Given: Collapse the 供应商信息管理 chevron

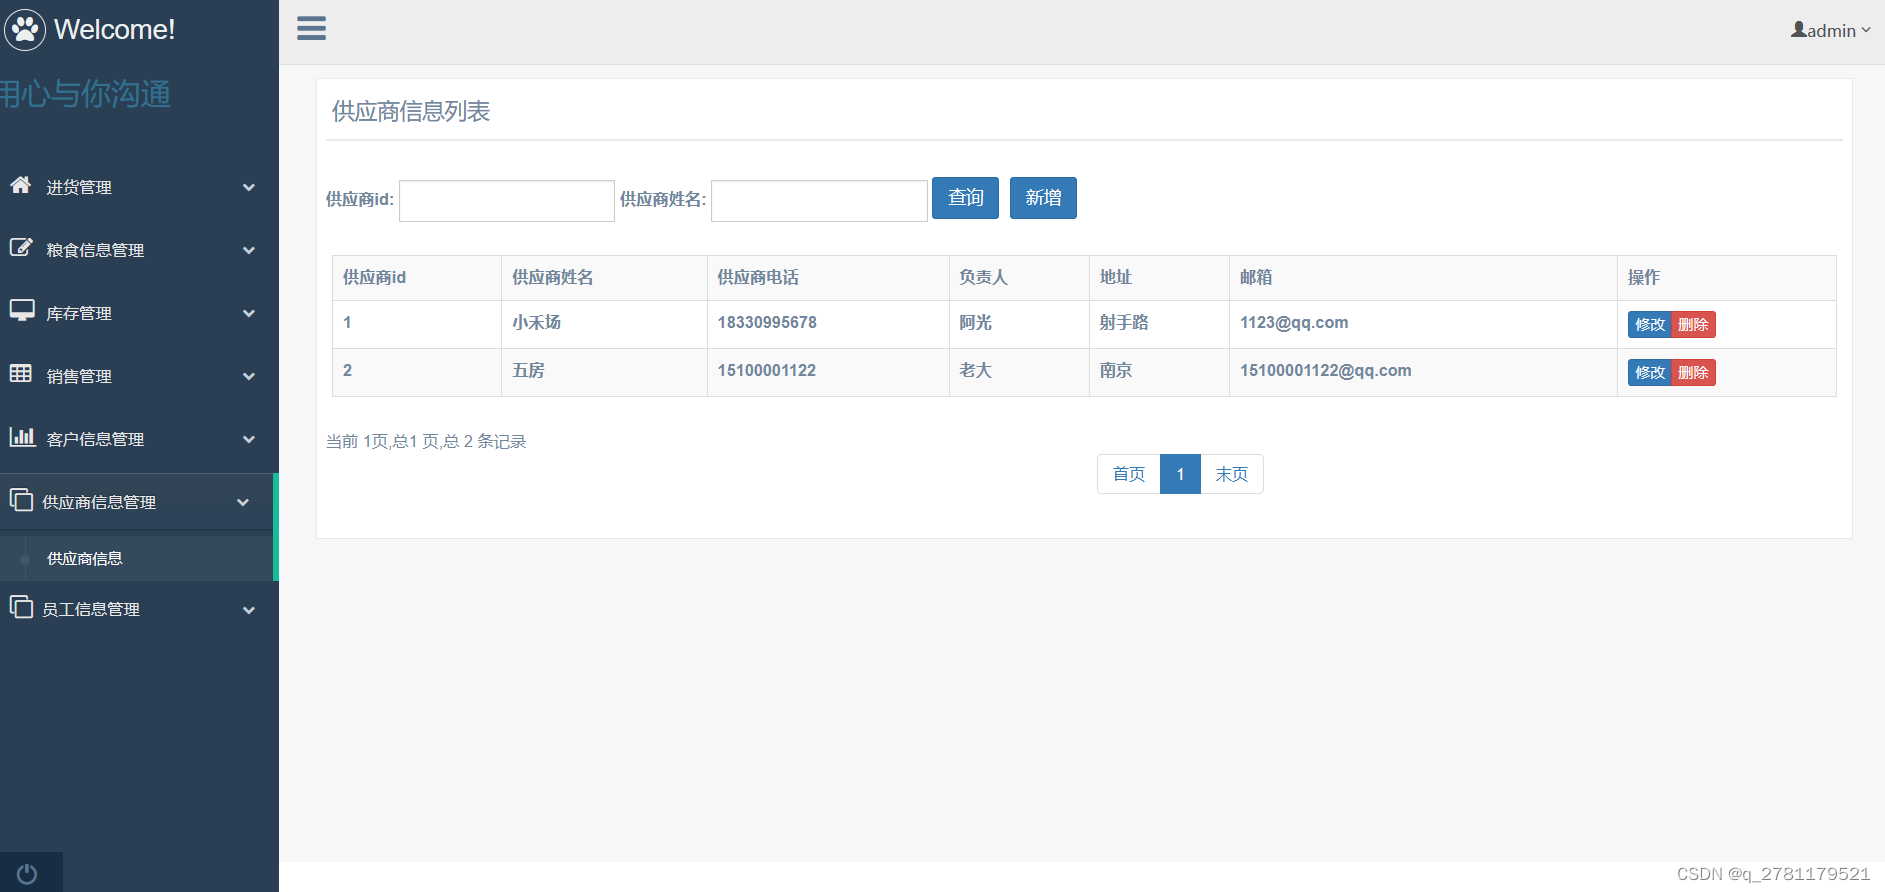Looking at the screenshot, I should pos(243,502).
